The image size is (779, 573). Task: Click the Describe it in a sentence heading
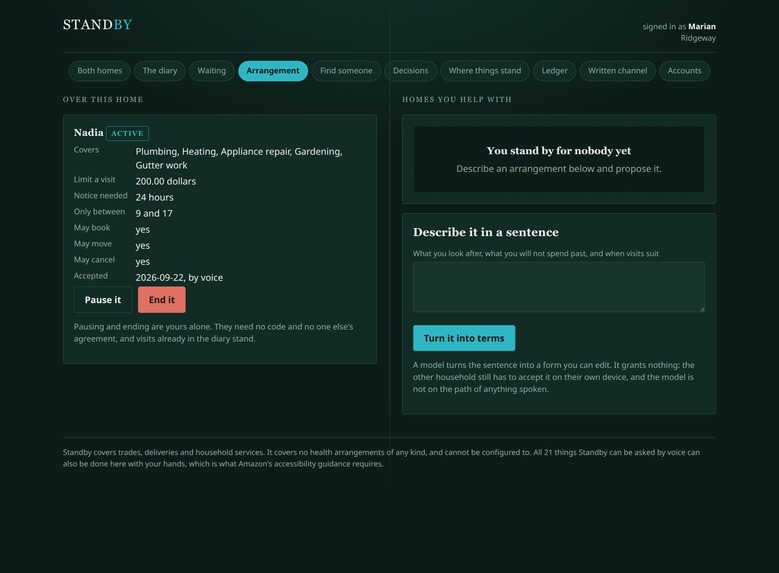point(485,232)
